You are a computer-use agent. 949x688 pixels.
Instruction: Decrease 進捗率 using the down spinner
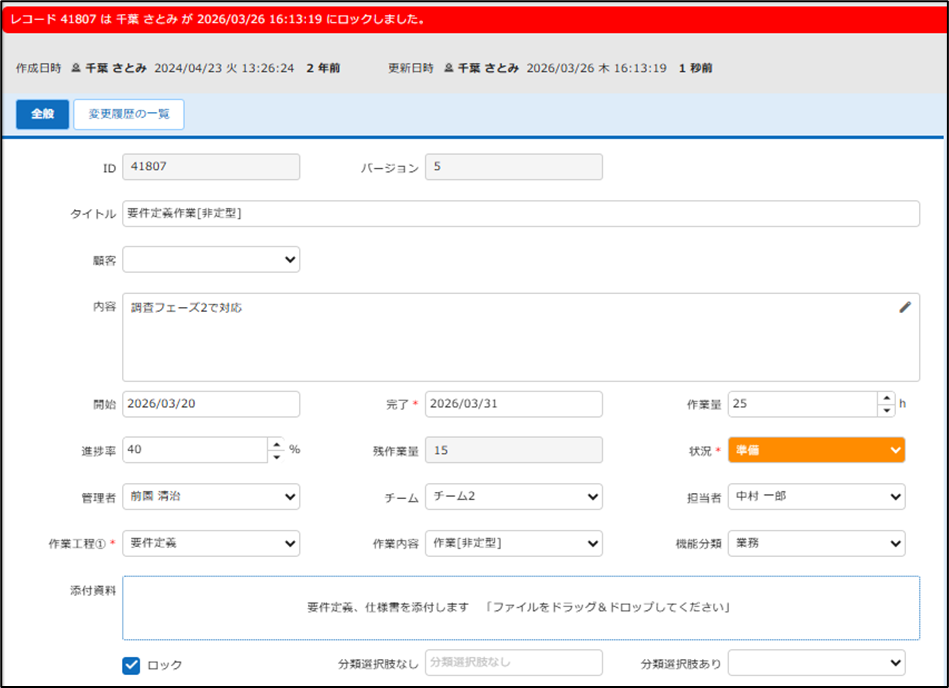coord(276,456)
